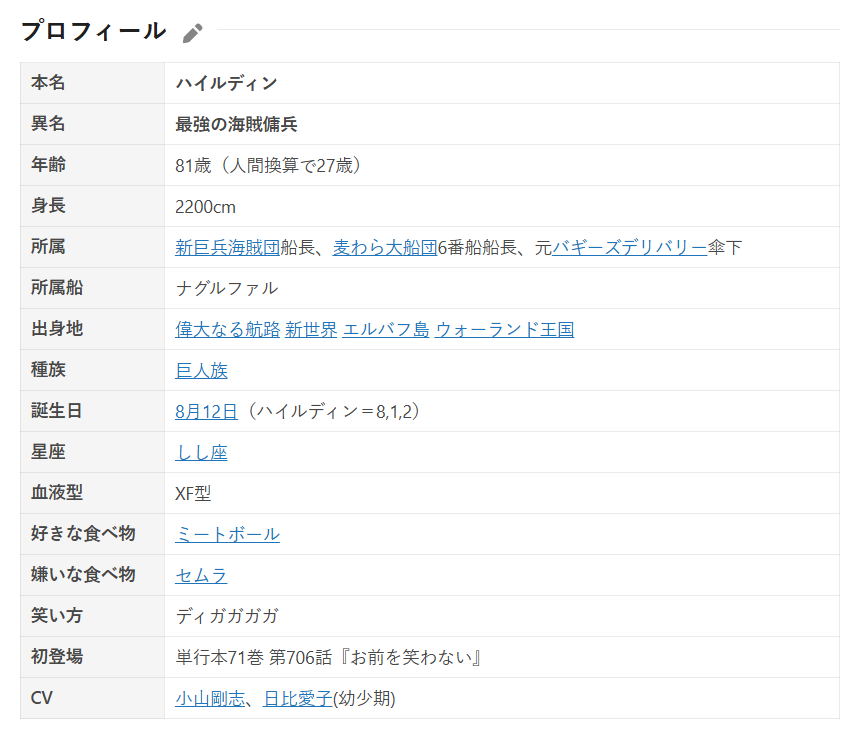This screenshot has height=733, width=851.
Task: Click the age value 81歳（人間換算で27歳）
Action: coord(268,165)
